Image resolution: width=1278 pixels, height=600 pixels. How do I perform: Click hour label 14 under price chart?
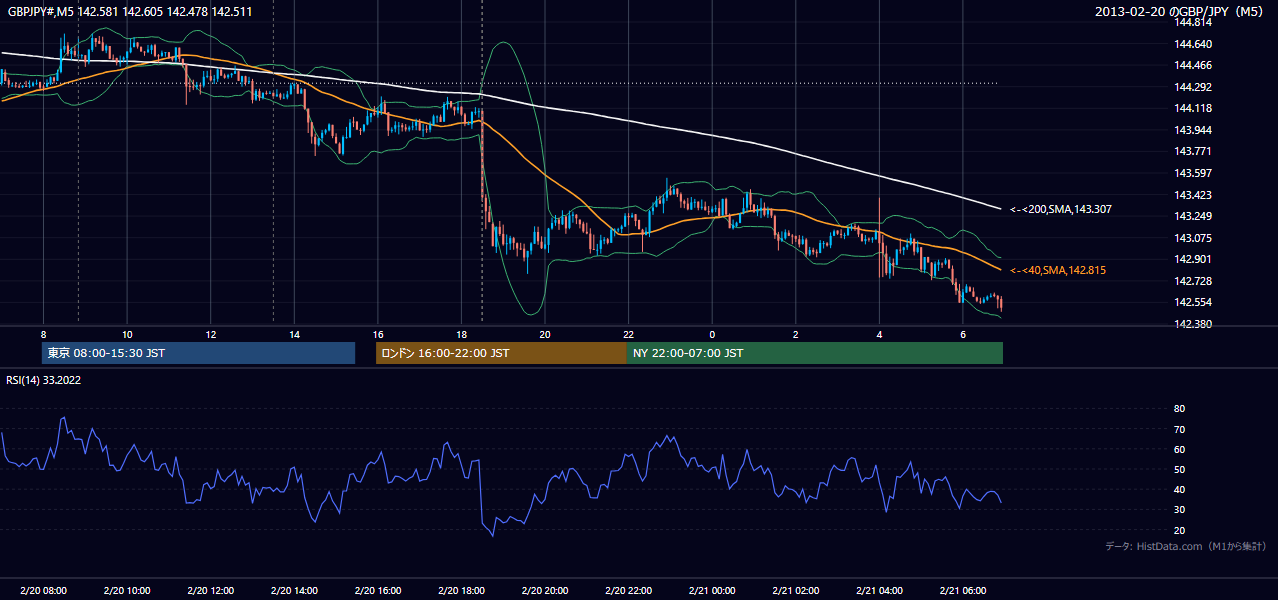[x=294, y=334]
